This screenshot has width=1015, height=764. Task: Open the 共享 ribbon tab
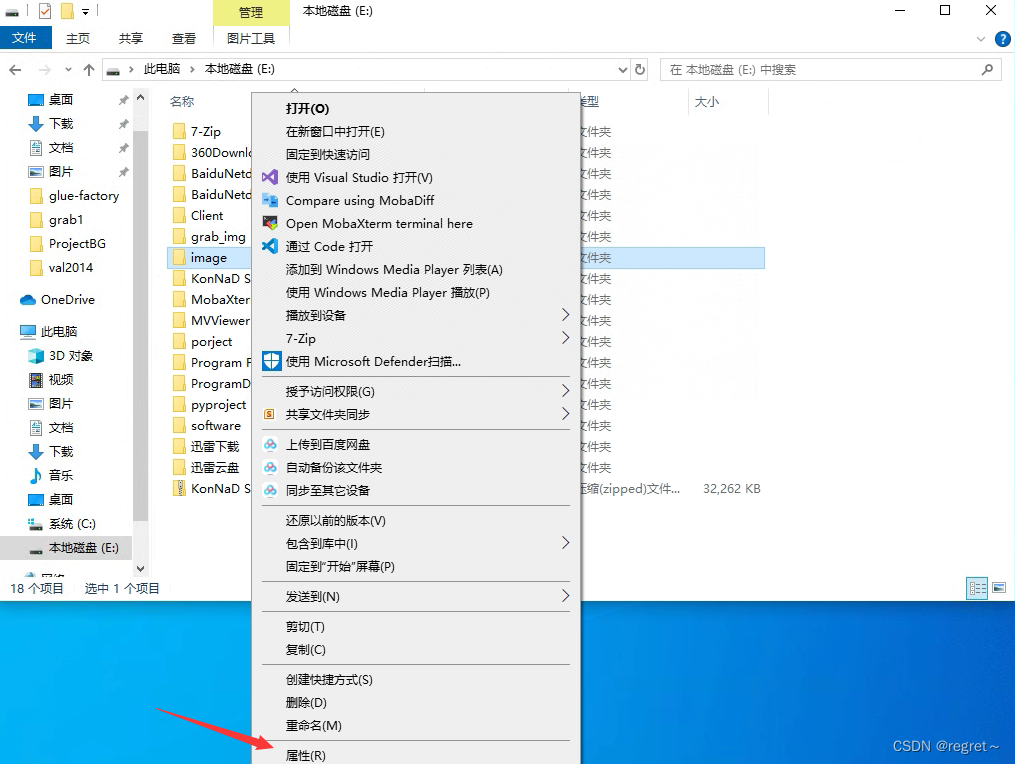tap(131, 39)
